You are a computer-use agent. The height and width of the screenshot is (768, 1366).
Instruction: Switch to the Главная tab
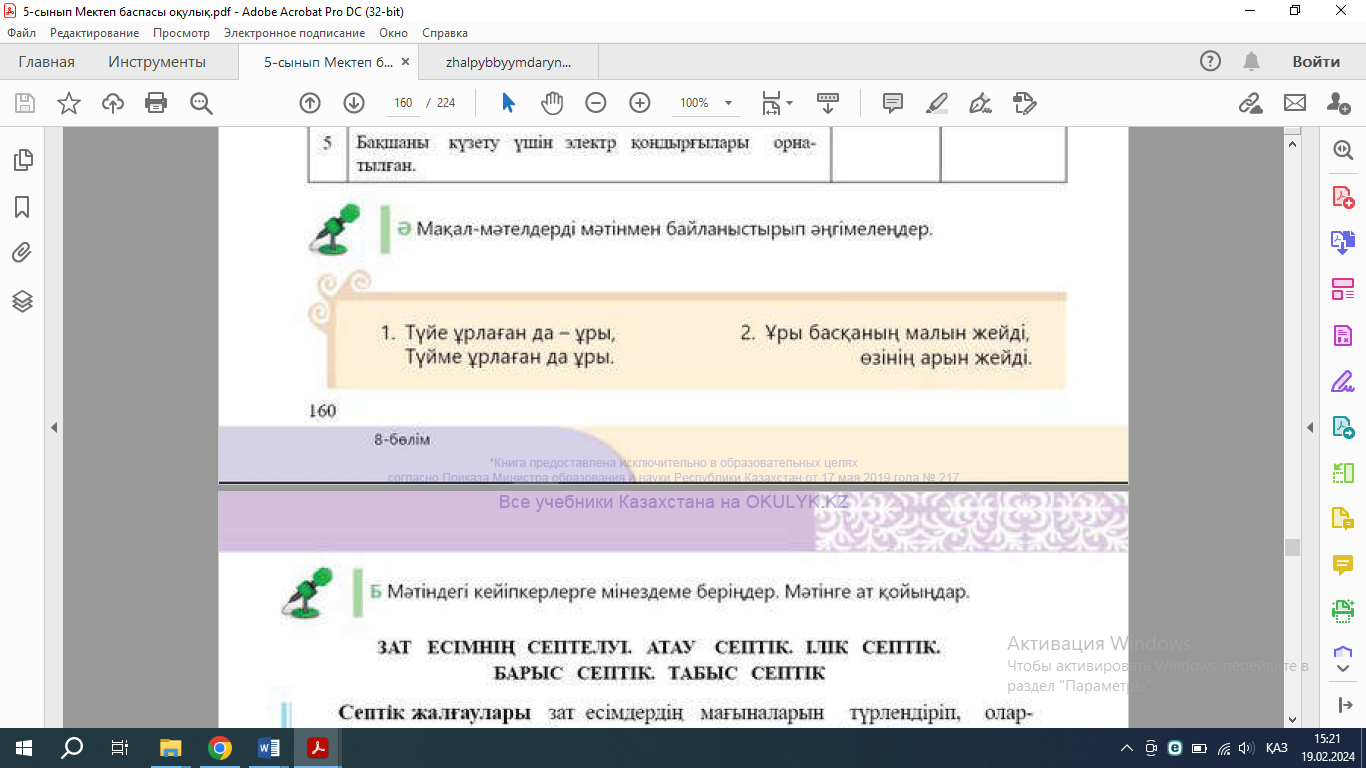(46, 62)
